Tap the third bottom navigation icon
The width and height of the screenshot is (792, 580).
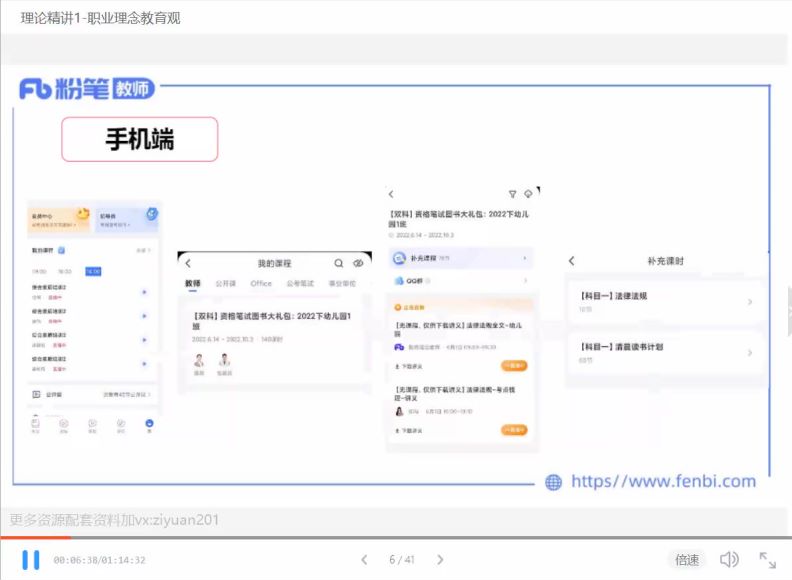92,425
